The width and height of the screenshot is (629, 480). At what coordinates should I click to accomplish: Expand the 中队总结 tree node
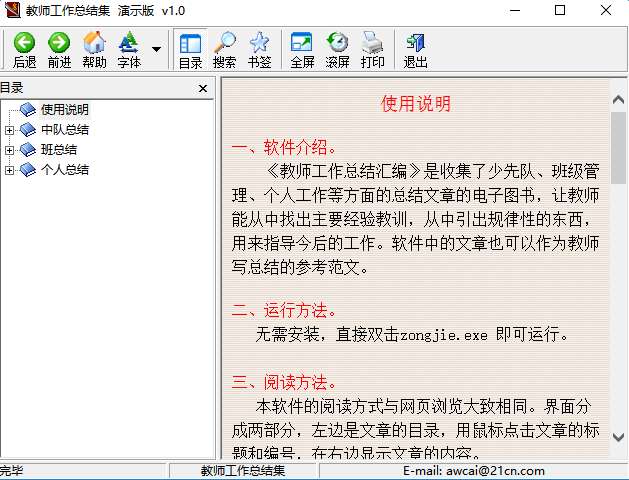9,130
